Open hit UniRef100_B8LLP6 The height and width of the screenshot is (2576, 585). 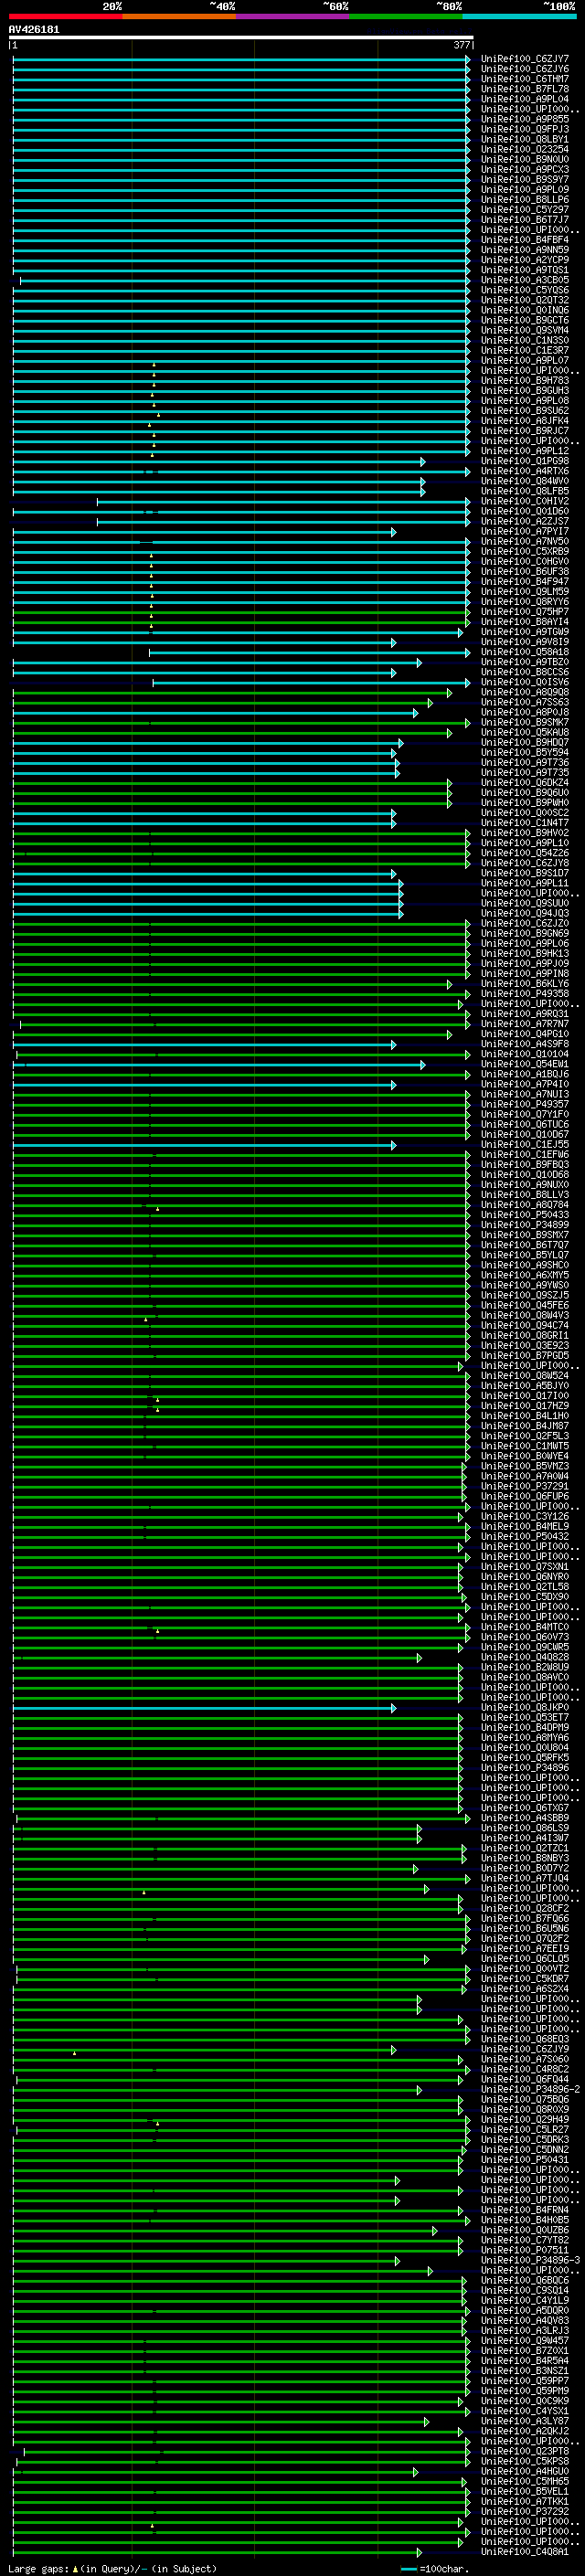524,200
